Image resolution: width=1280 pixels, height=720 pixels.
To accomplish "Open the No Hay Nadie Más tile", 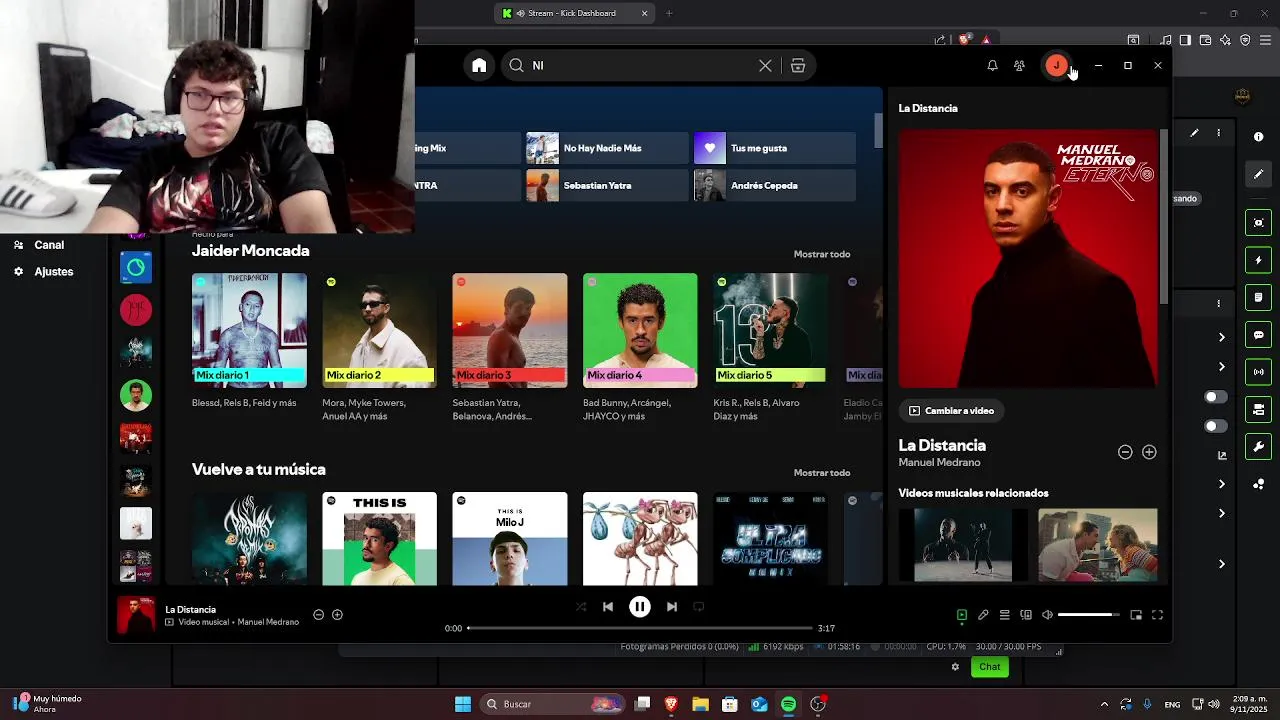I will [x=607, y=148].
